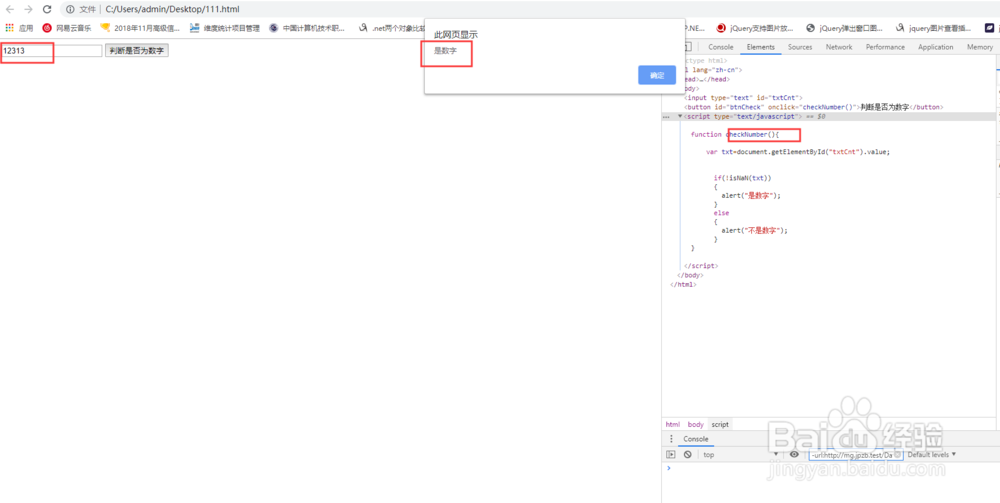Click the closing </script> tag line
Screen dimensions: 1000x503
tap(701, 266)
